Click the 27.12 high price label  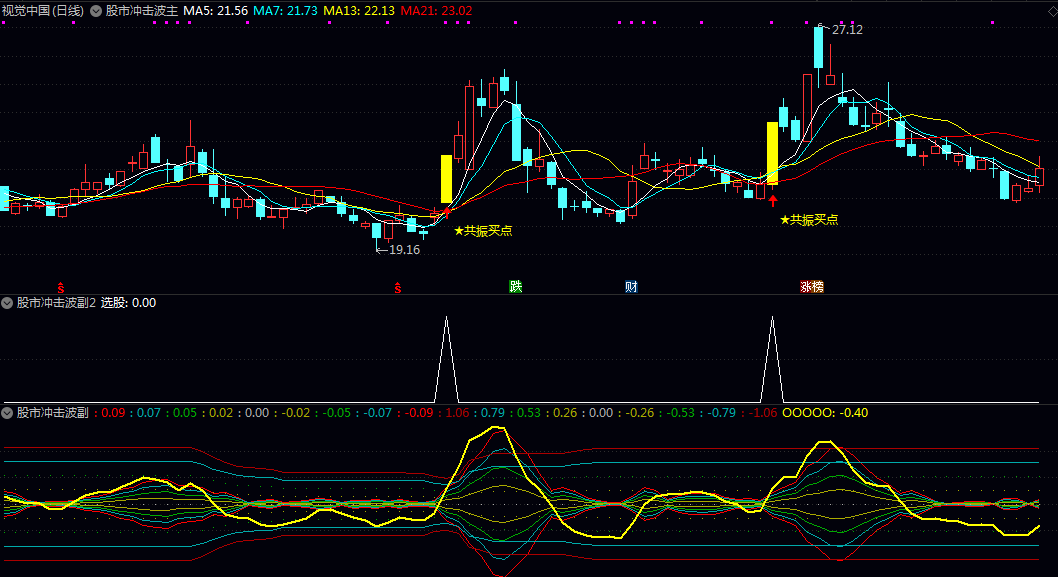pyautogui.click(x=847, y=30)
